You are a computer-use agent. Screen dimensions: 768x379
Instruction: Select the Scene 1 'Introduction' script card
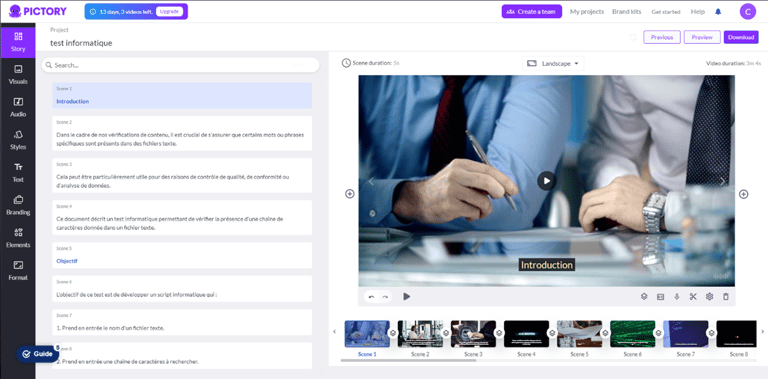182,95
